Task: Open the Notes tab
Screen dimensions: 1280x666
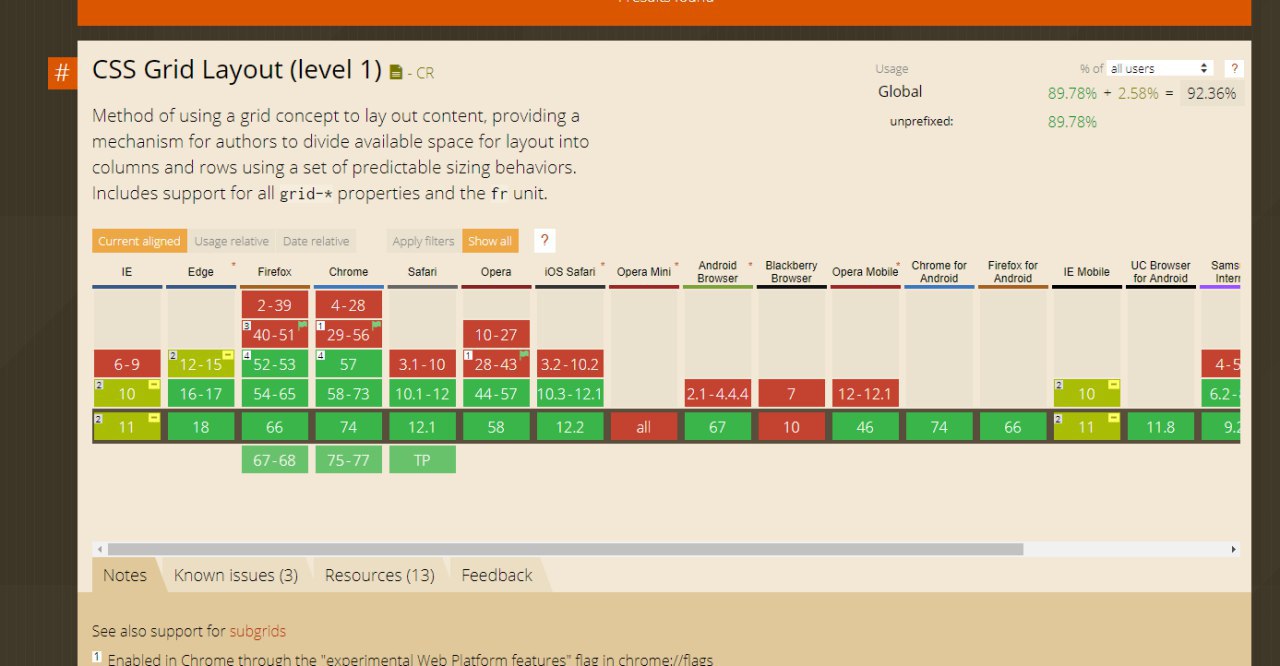Action: [125, 575]
